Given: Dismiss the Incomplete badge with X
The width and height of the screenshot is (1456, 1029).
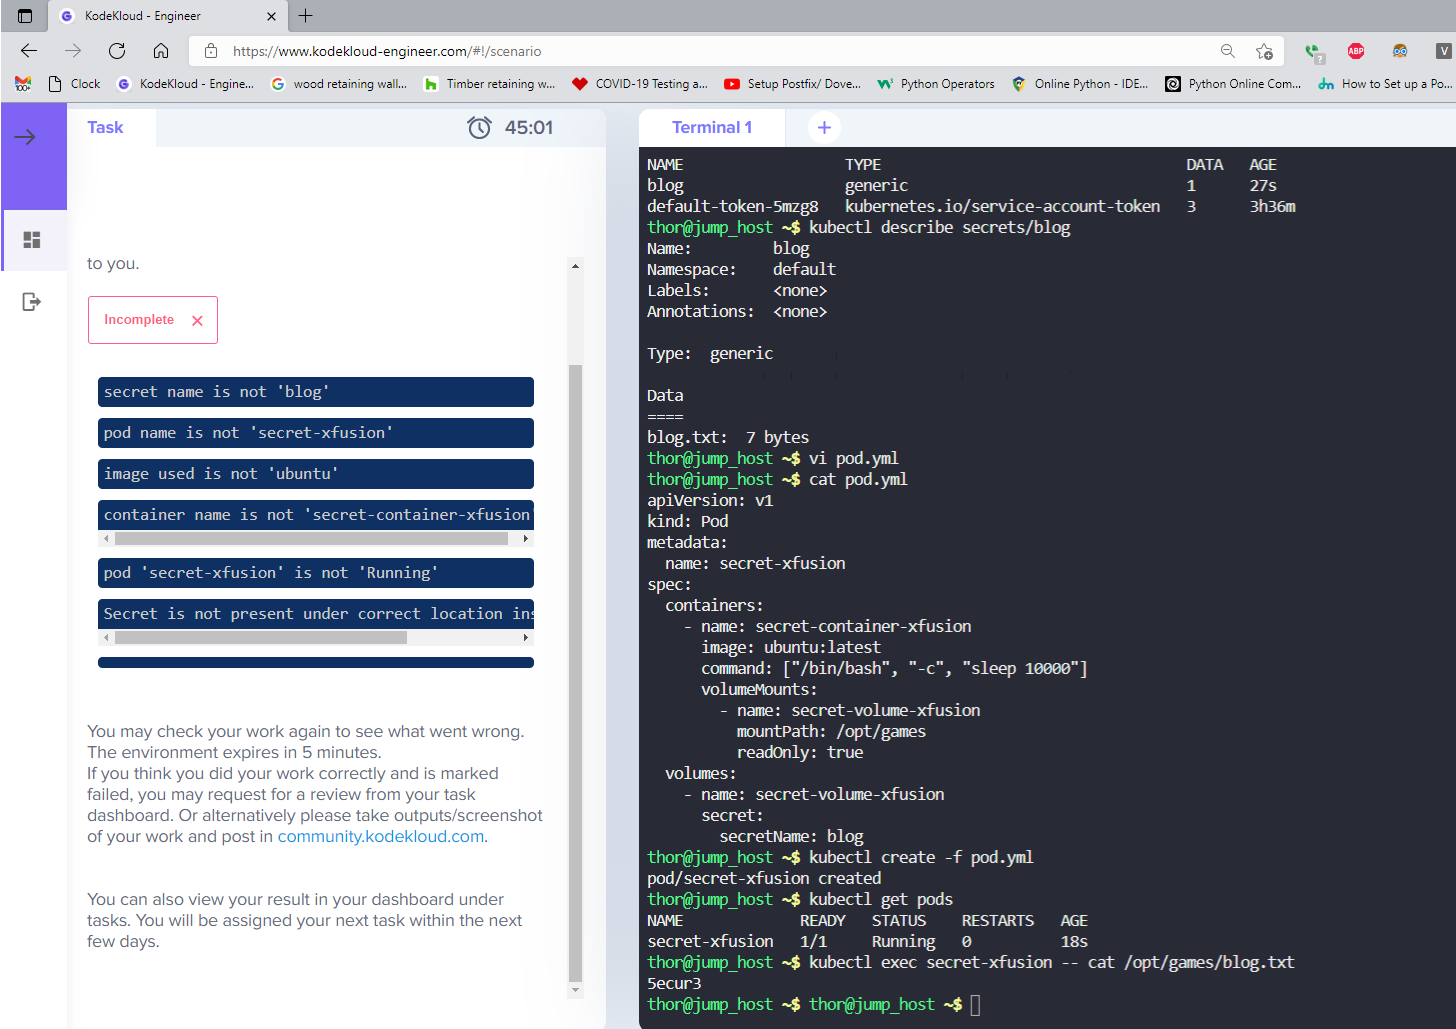Looking at the screenshot, I should [197, 321].
